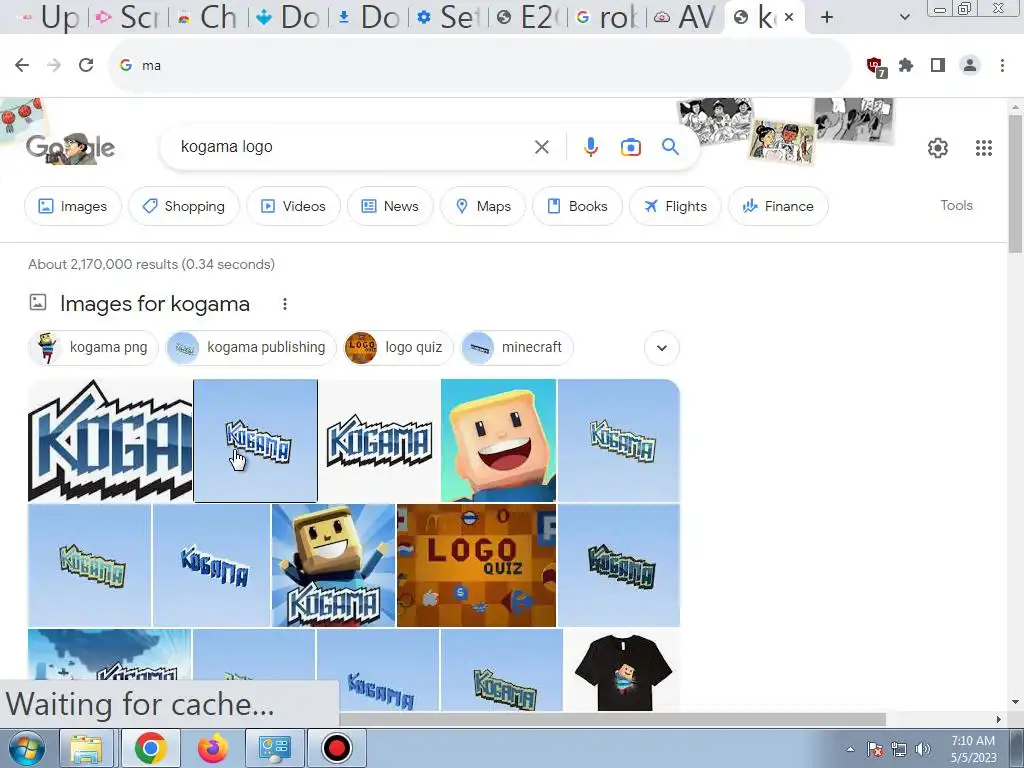Open options menu beside Images for kogama

pyautogui.click(x=285, y=304)
